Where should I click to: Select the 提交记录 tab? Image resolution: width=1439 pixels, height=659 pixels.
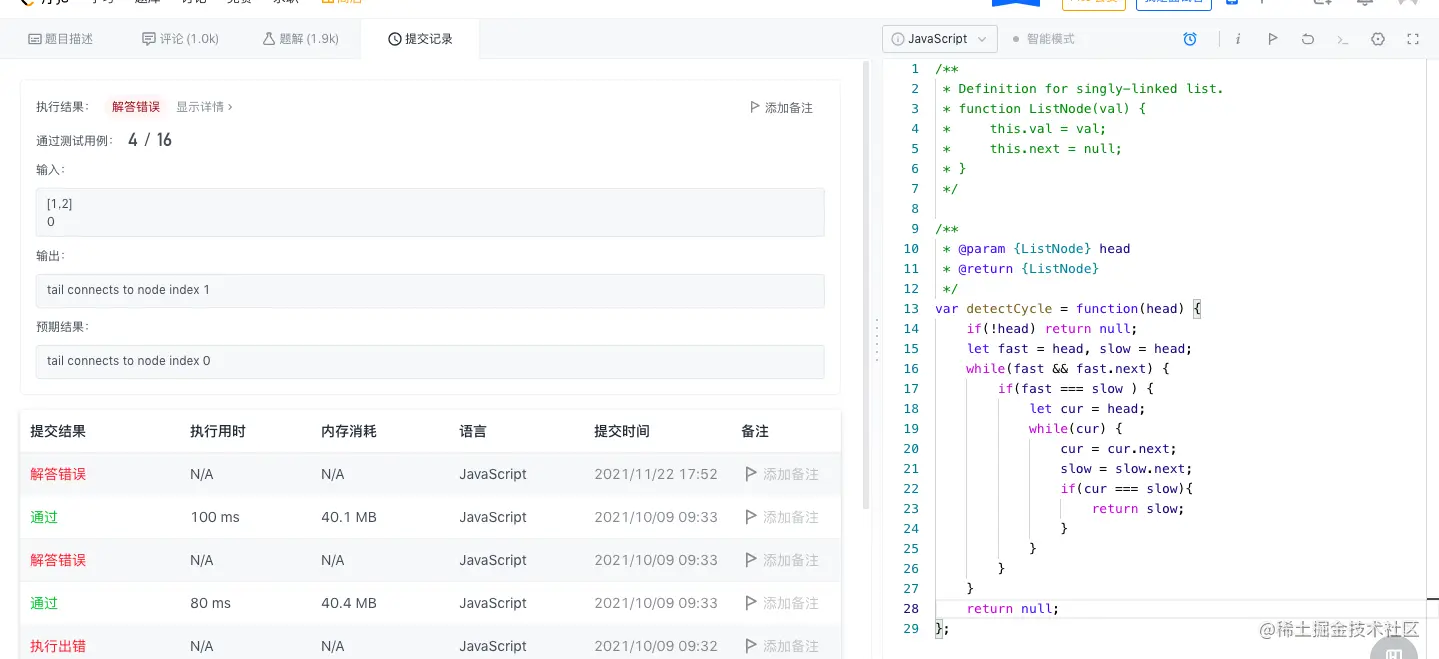pos(420,39)
